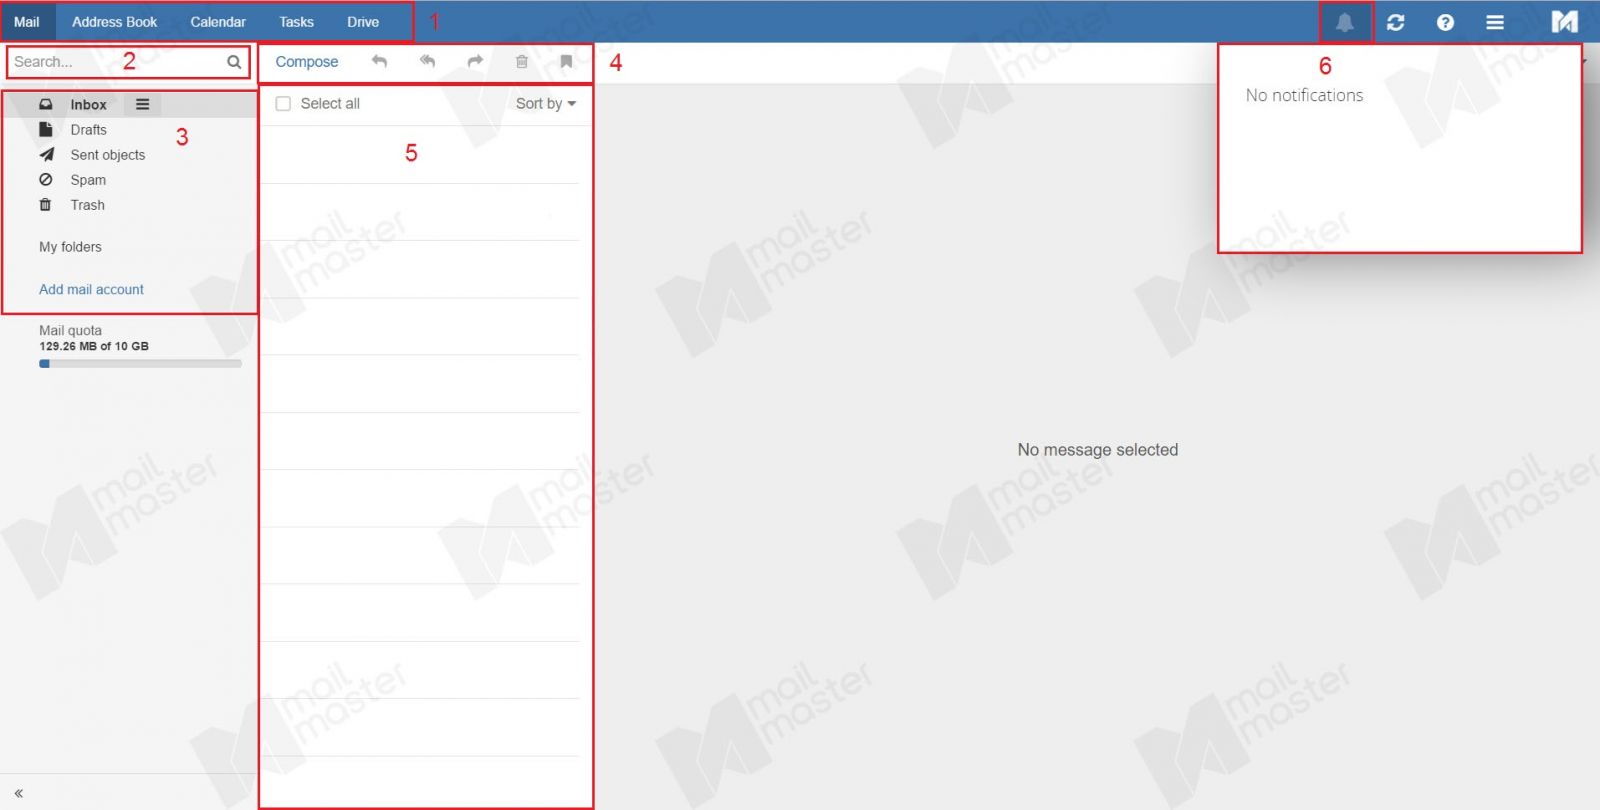The width and height of the screenshot is (1600, 810).
Task: Click the search magnifier icon
Action: pos(234,62)
